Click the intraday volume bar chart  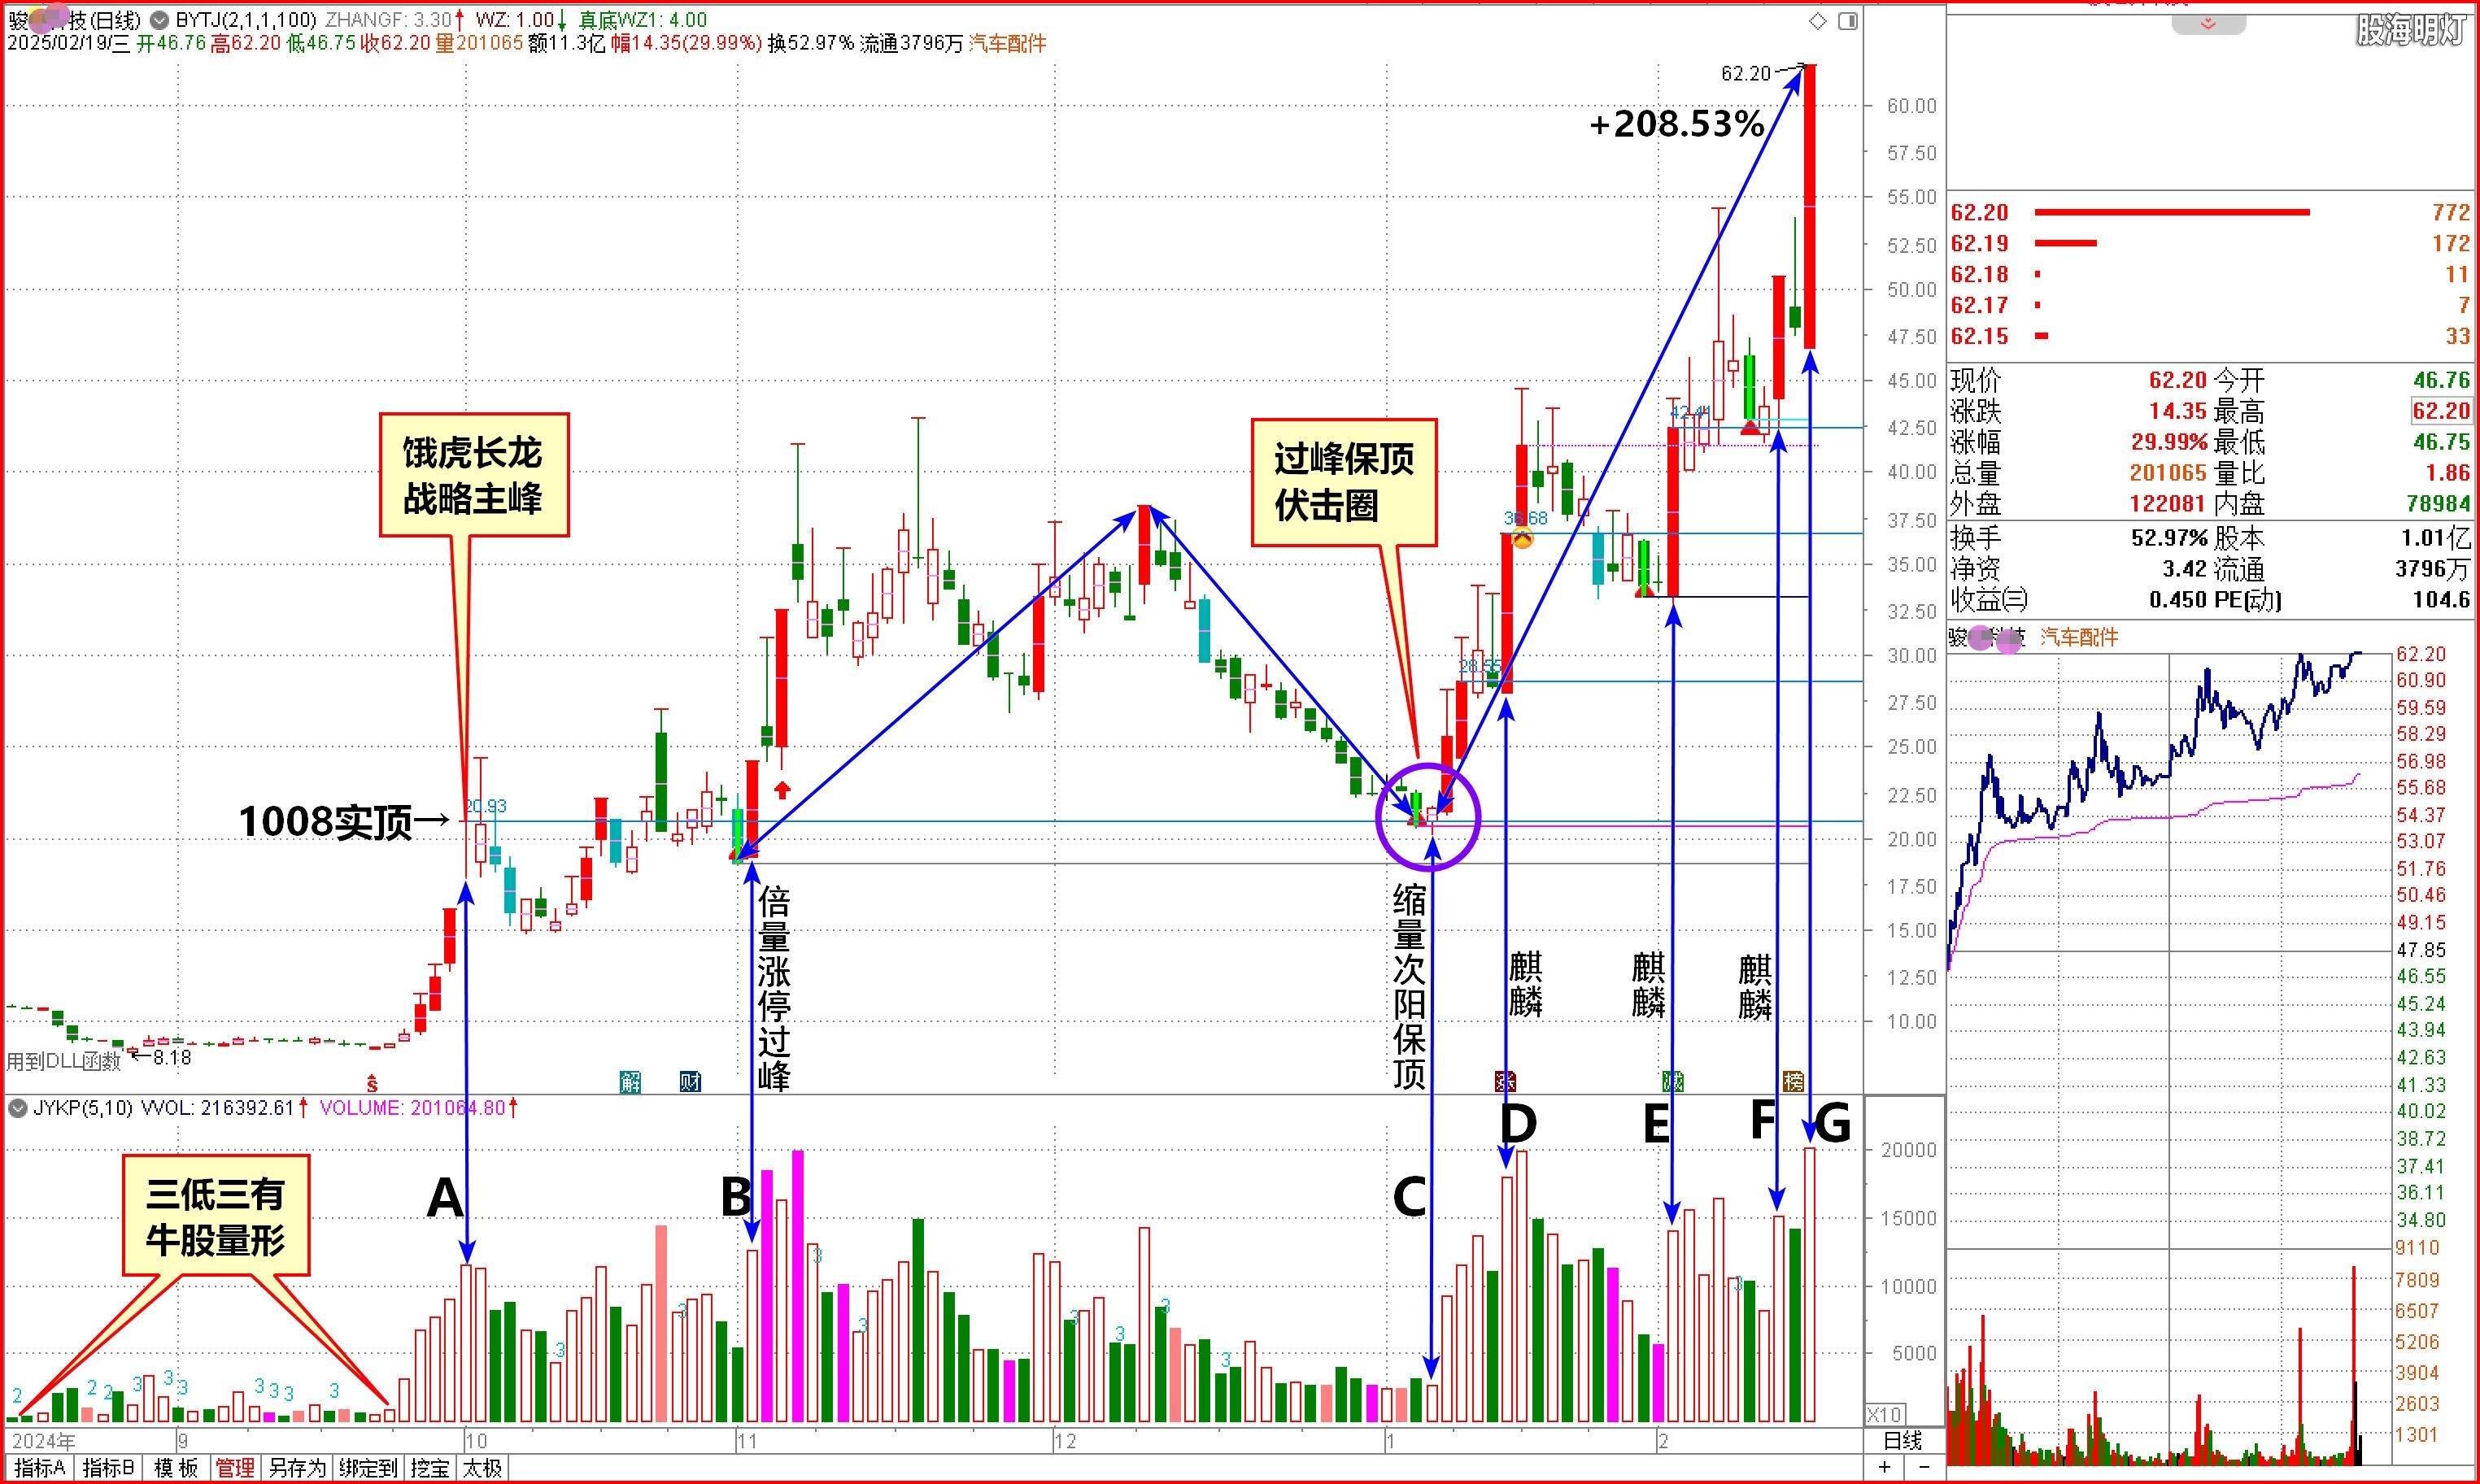click(x=2168, y=1357)
